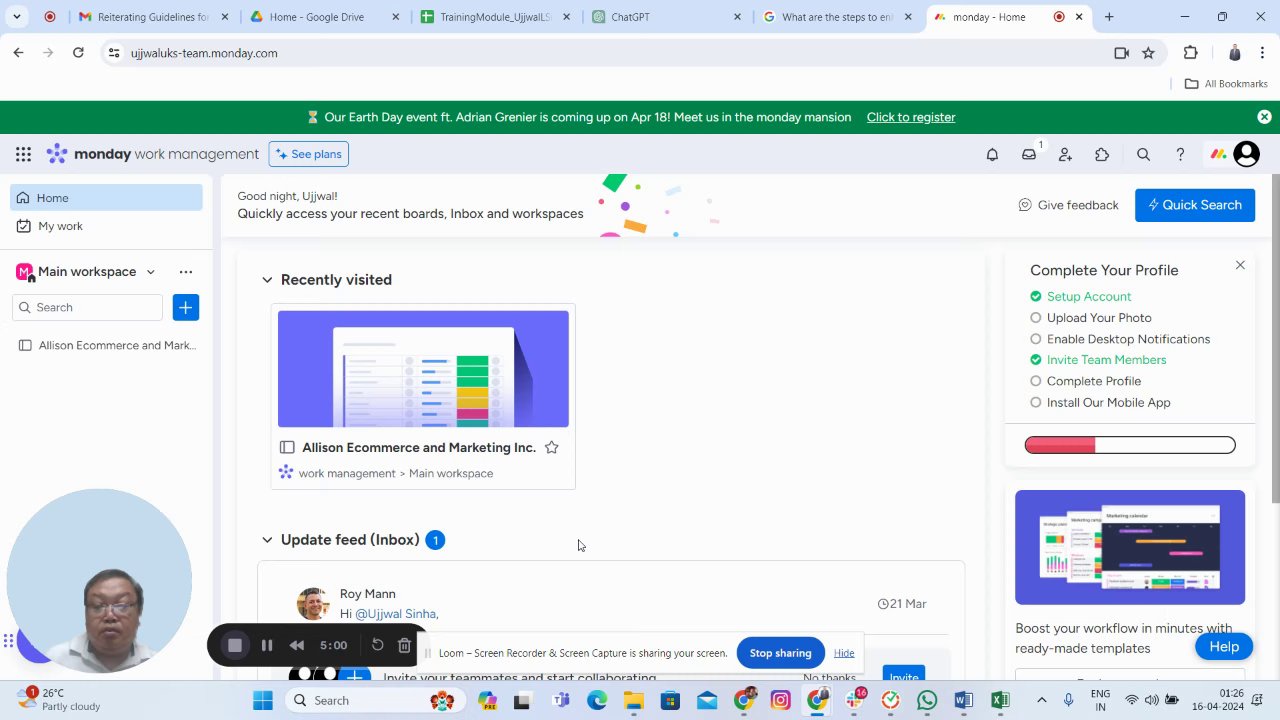Open workspace options three-dot menu
The image size is (1280, 720).
click(x=186, y=272)
